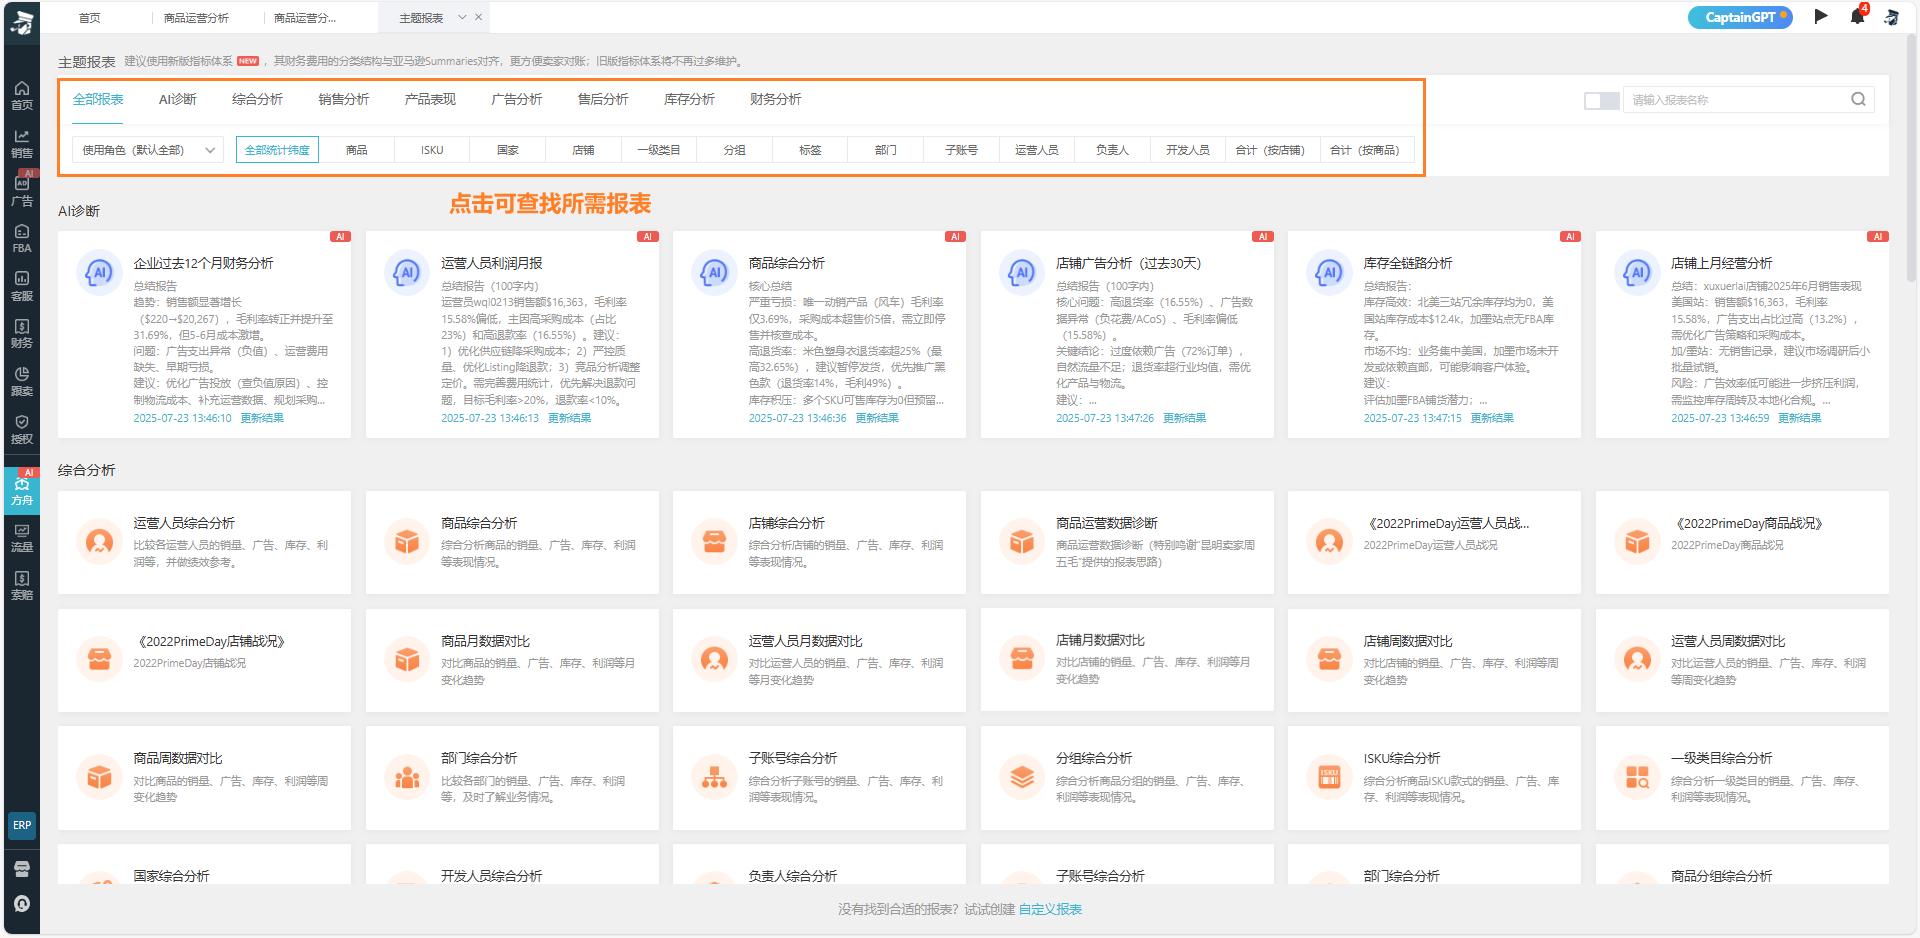Image resolution: width=1920 pixels, height=938 pixels.
Task: Open 客服 sidebar module
Action: point(22,286)
